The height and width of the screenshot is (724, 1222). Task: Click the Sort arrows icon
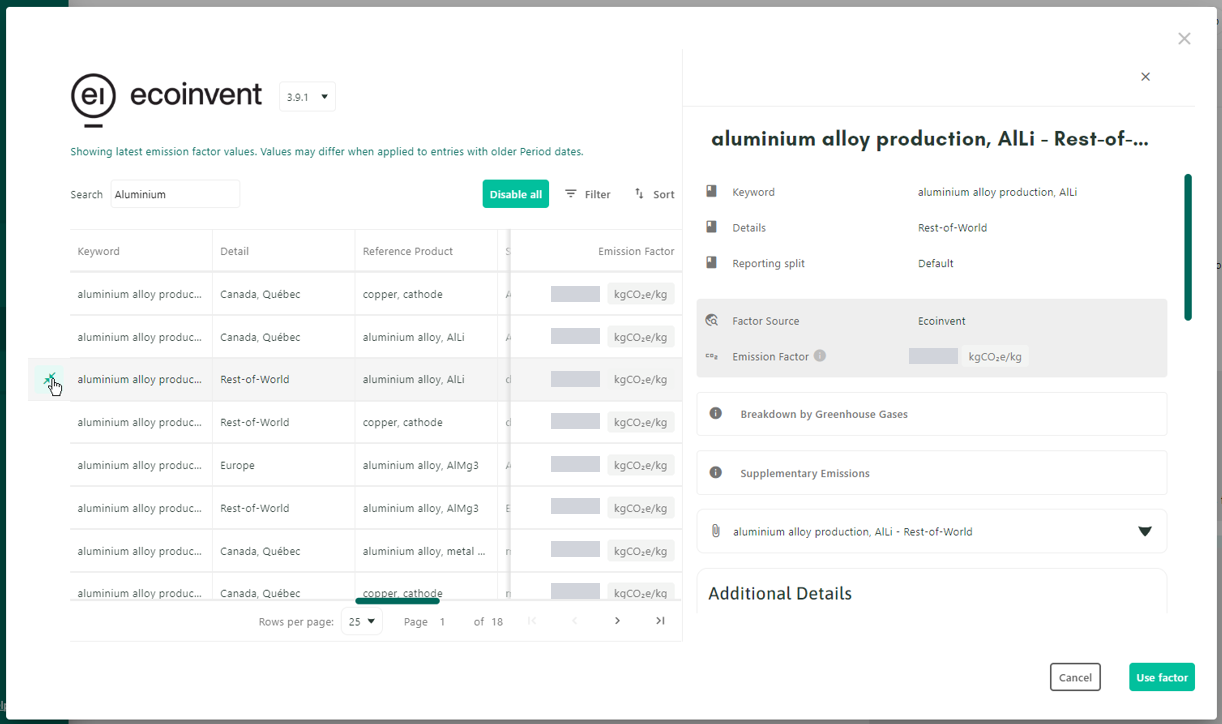pyautogui.click(x=639, y=194)
